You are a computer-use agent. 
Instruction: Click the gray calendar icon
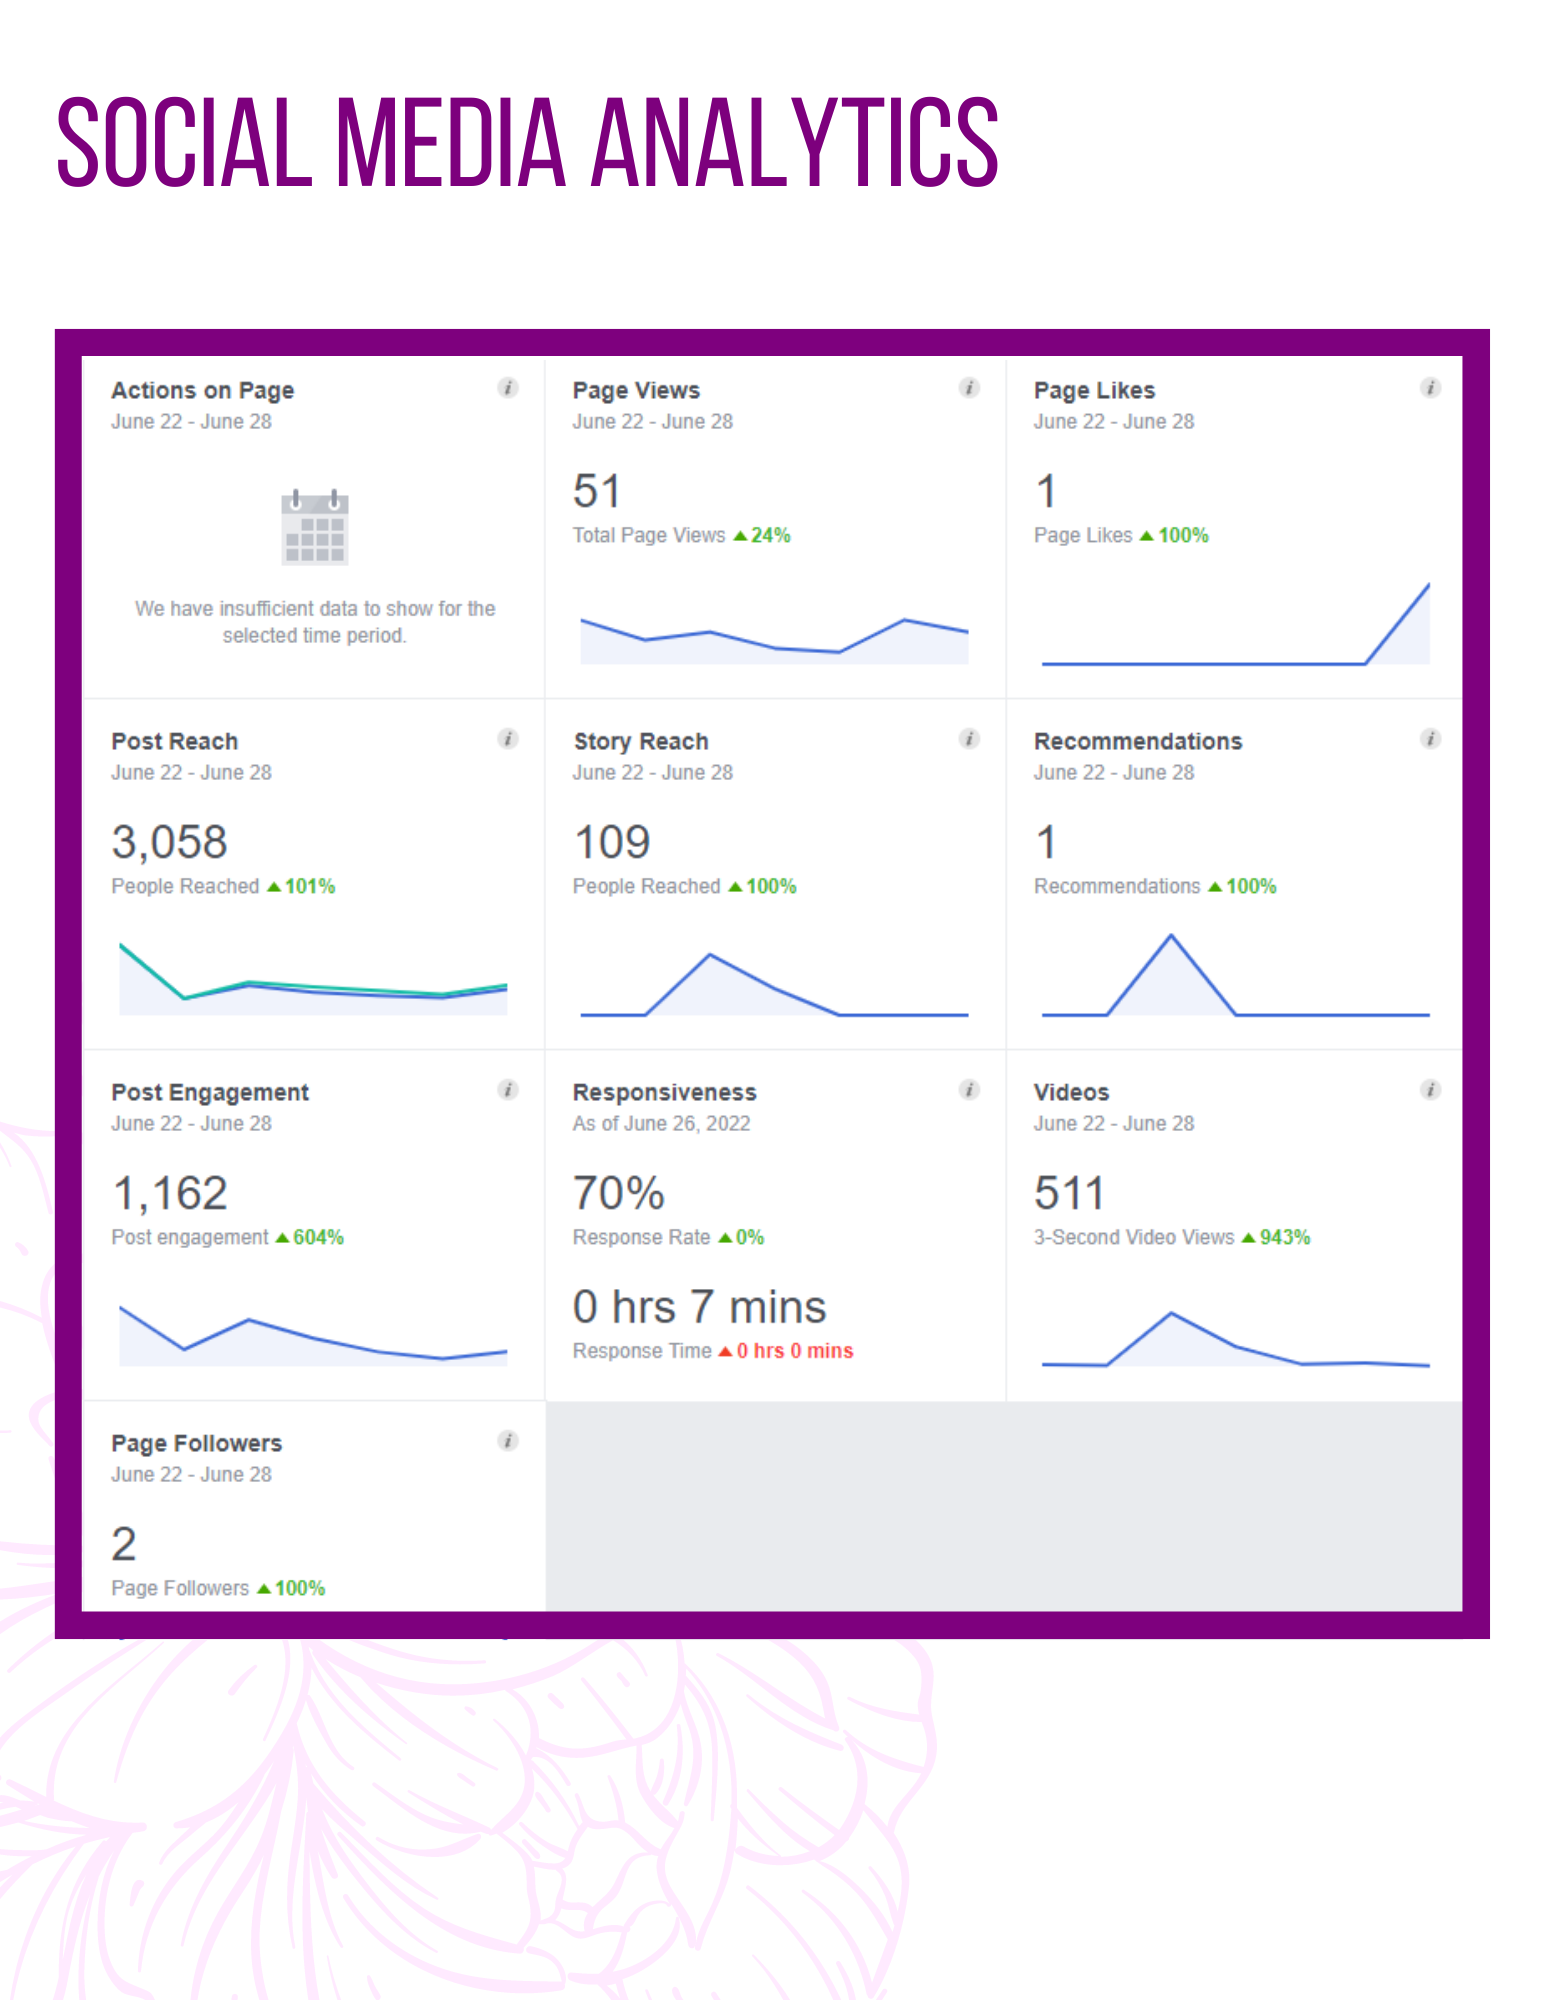[315, 528]
